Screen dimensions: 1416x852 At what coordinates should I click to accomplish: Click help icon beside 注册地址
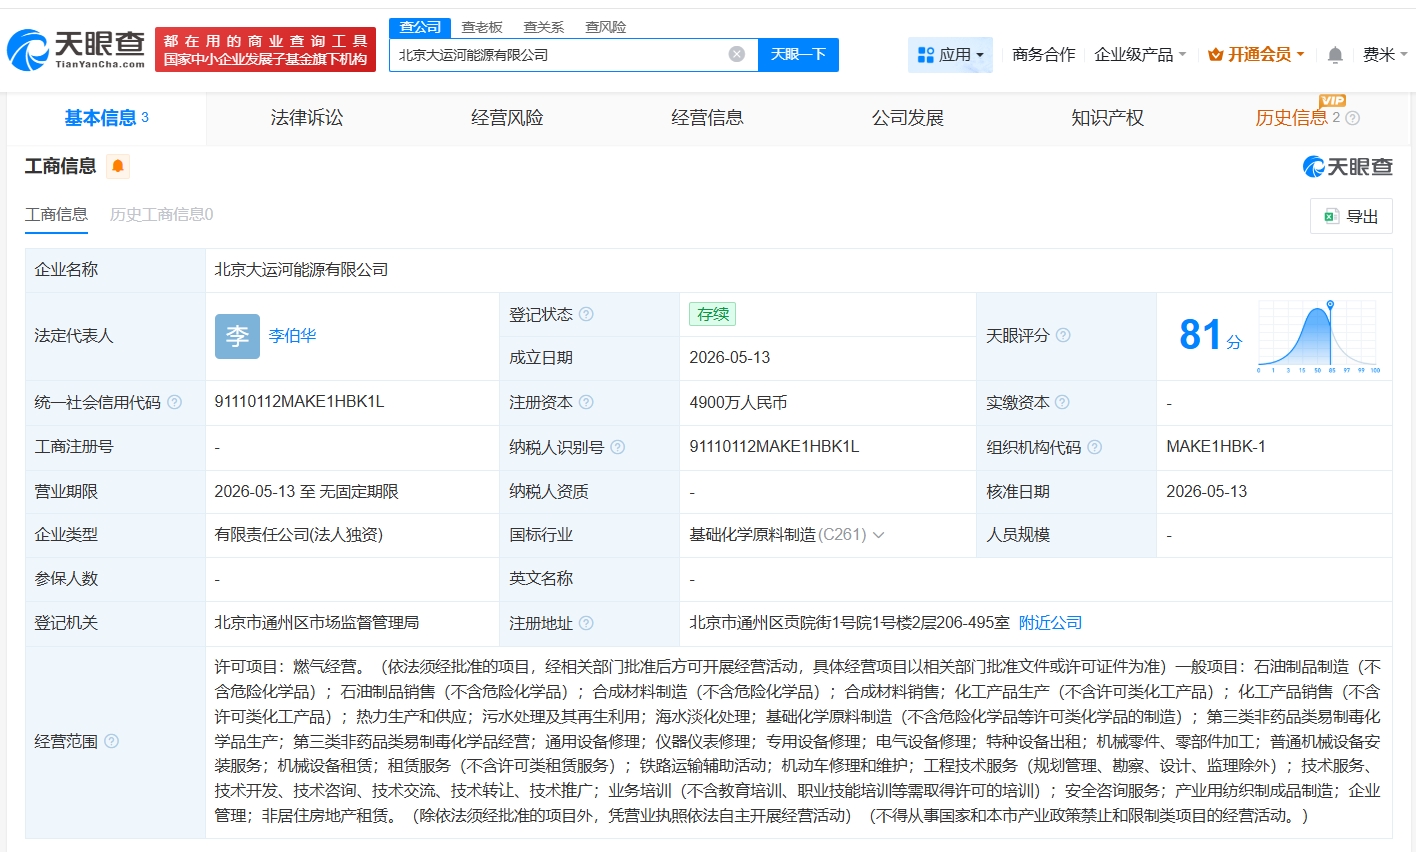pyautogui.click(x=586, y=623)
